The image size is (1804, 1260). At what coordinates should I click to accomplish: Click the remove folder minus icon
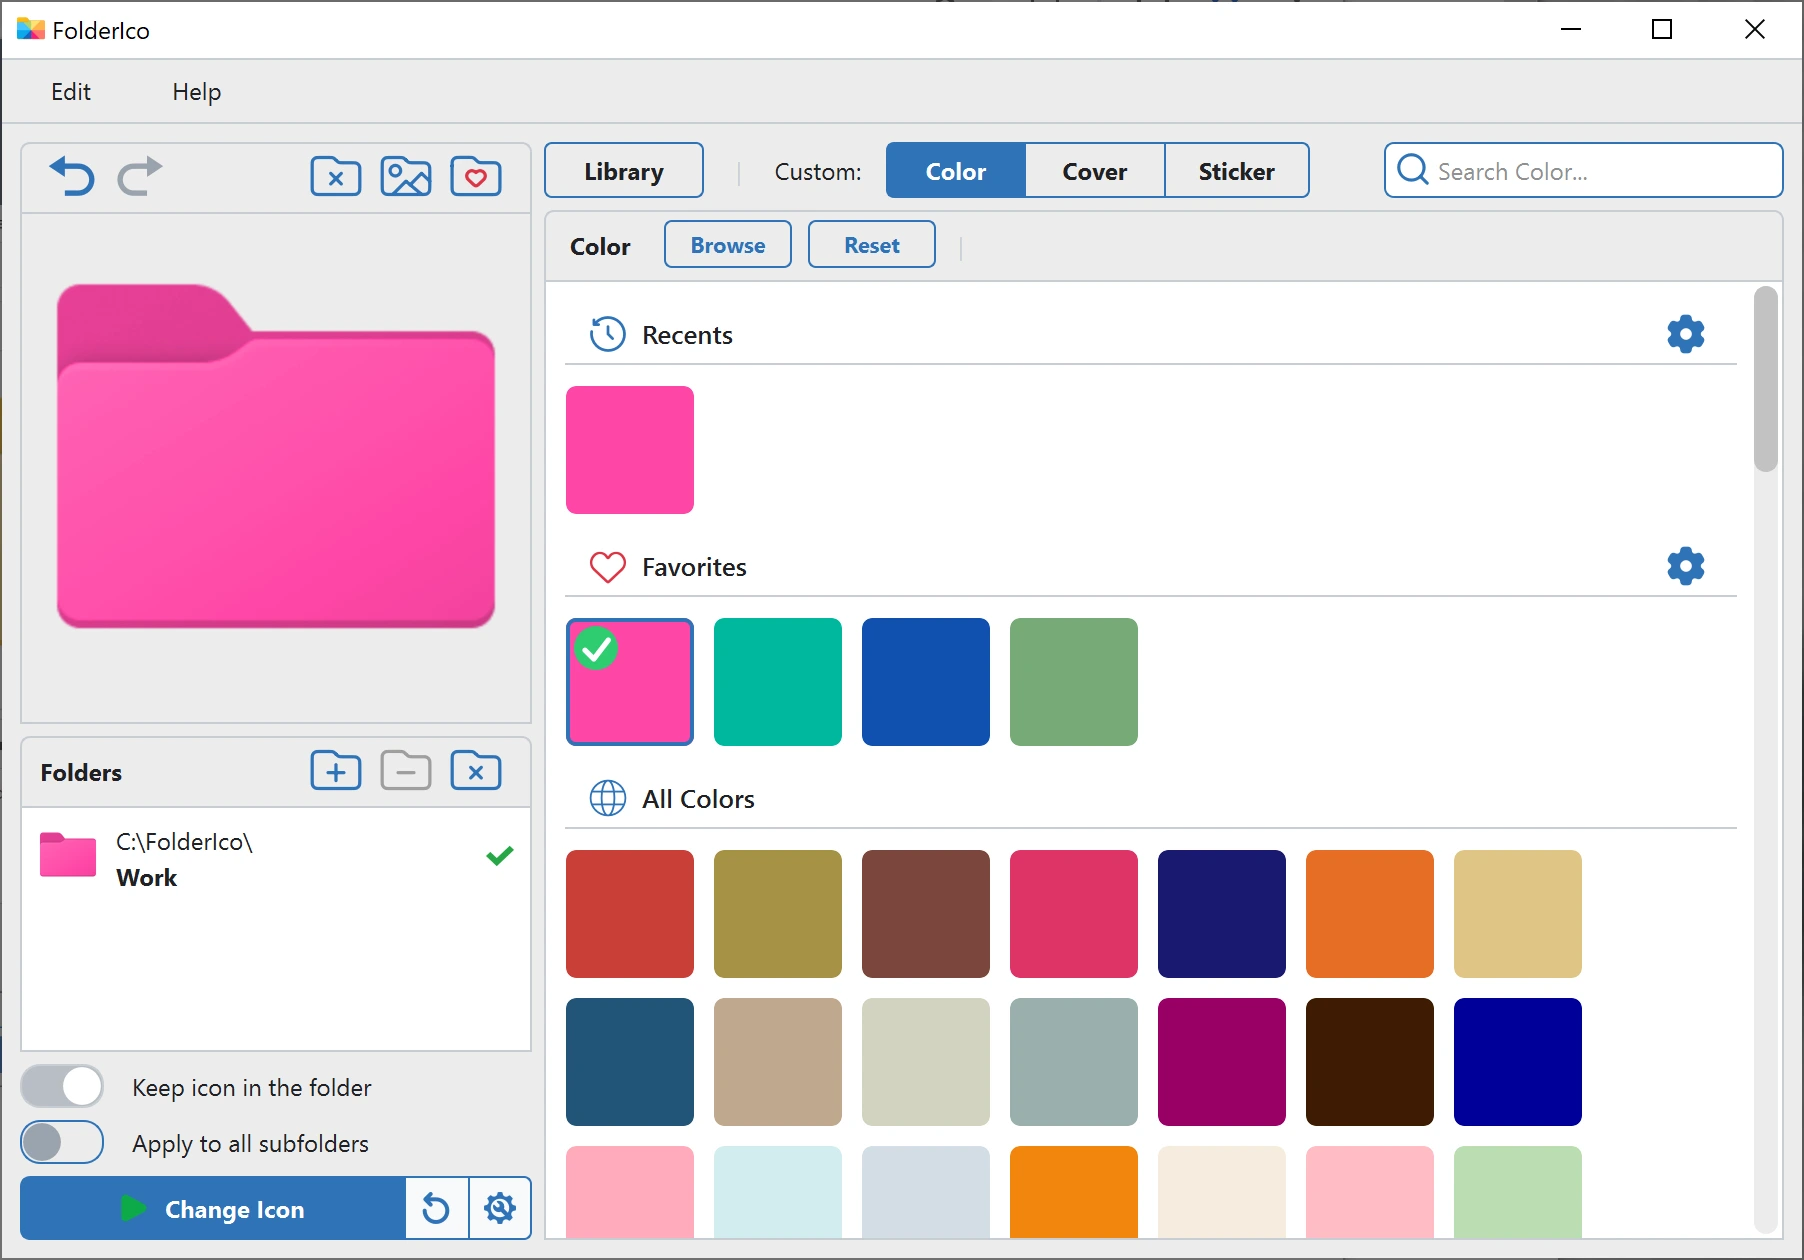pyautogui.click(x=406, y=771)
